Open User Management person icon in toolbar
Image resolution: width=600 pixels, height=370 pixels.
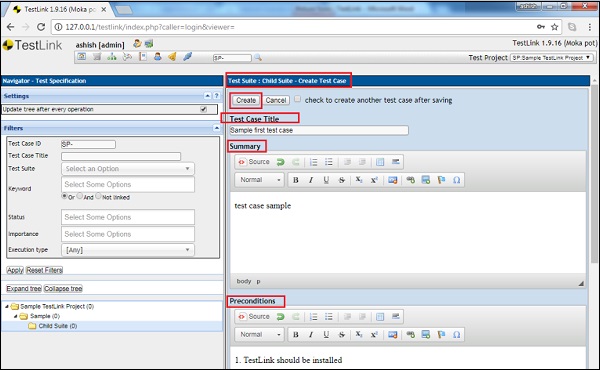pos(157,57)
